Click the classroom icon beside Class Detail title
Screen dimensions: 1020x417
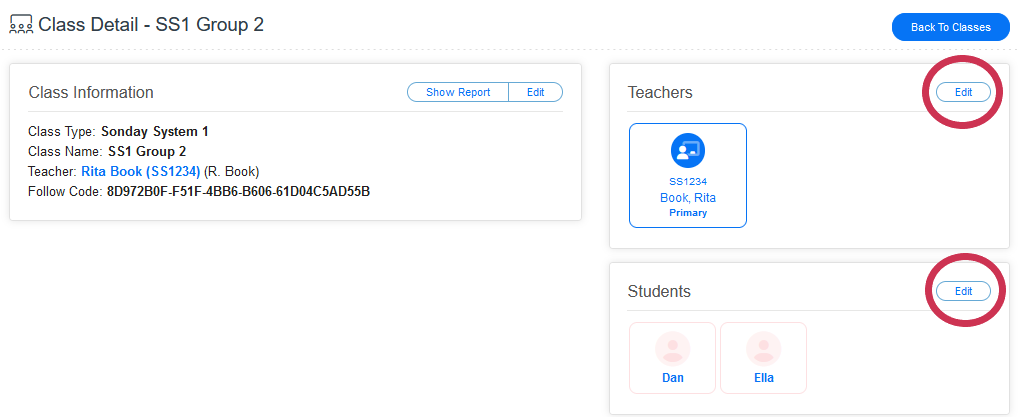(21, 25)
